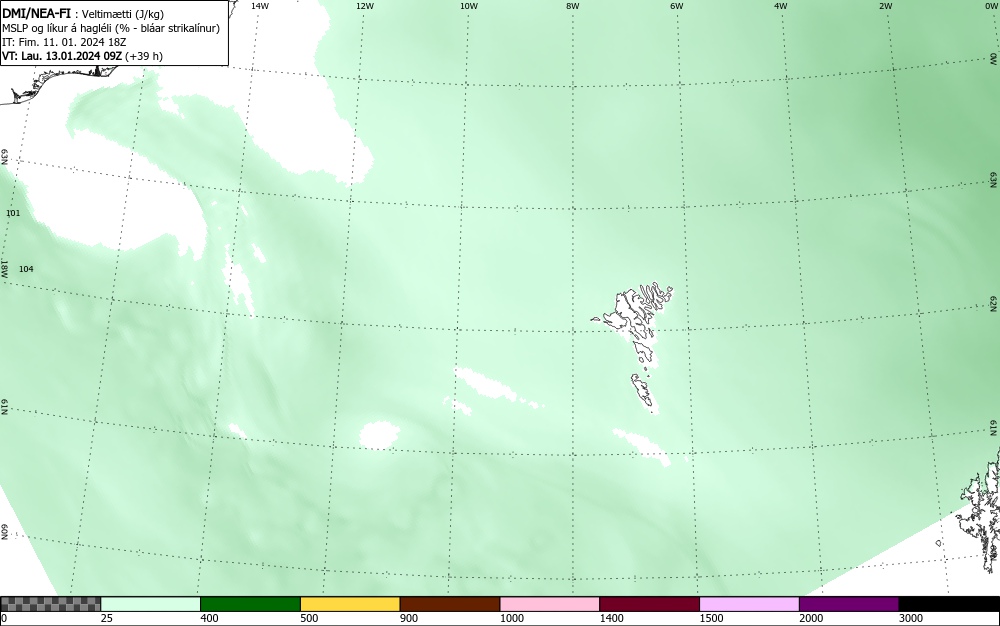Click the legend value "500"
This screenshot has height=626, width=1000.
click(x=309, y=618)
